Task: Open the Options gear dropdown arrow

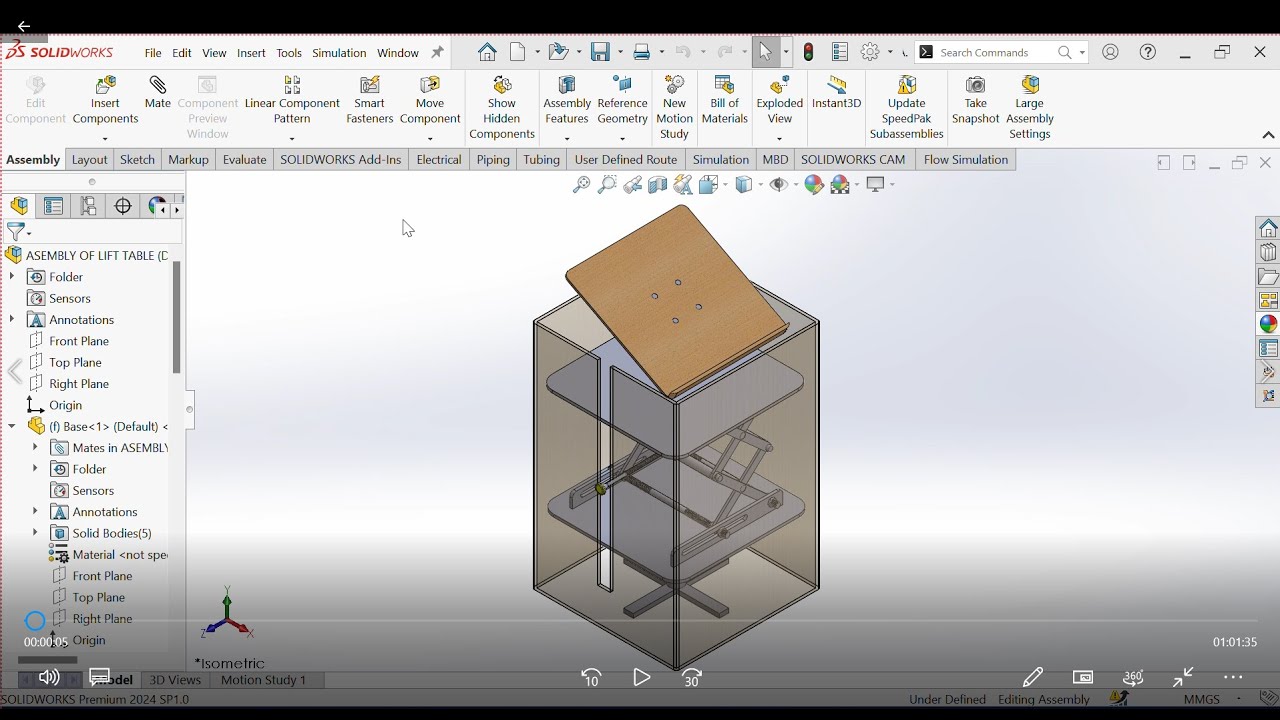Action: point(890,52)
